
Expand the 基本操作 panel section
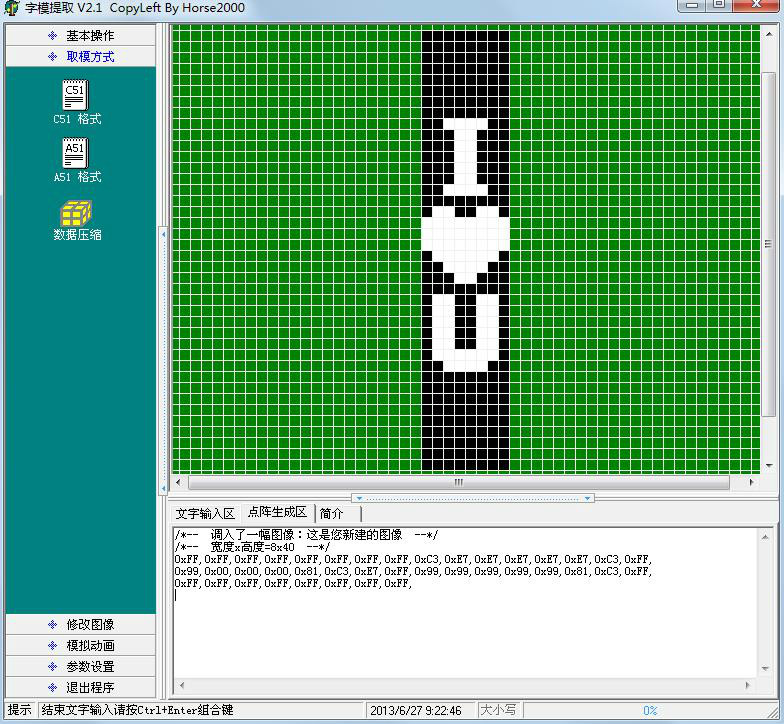pyautogui.click(x=80, y=35)
